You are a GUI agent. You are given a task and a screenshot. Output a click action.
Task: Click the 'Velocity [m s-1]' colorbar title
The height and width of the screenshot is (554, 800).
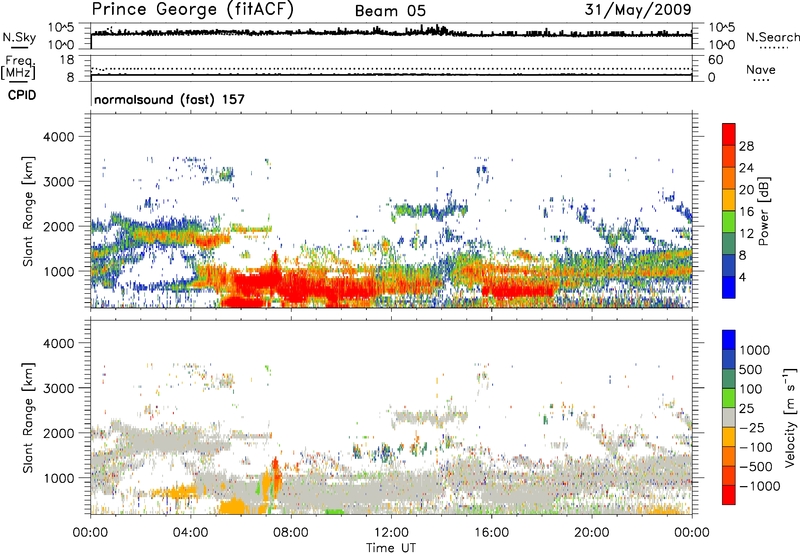click(790, 417)
